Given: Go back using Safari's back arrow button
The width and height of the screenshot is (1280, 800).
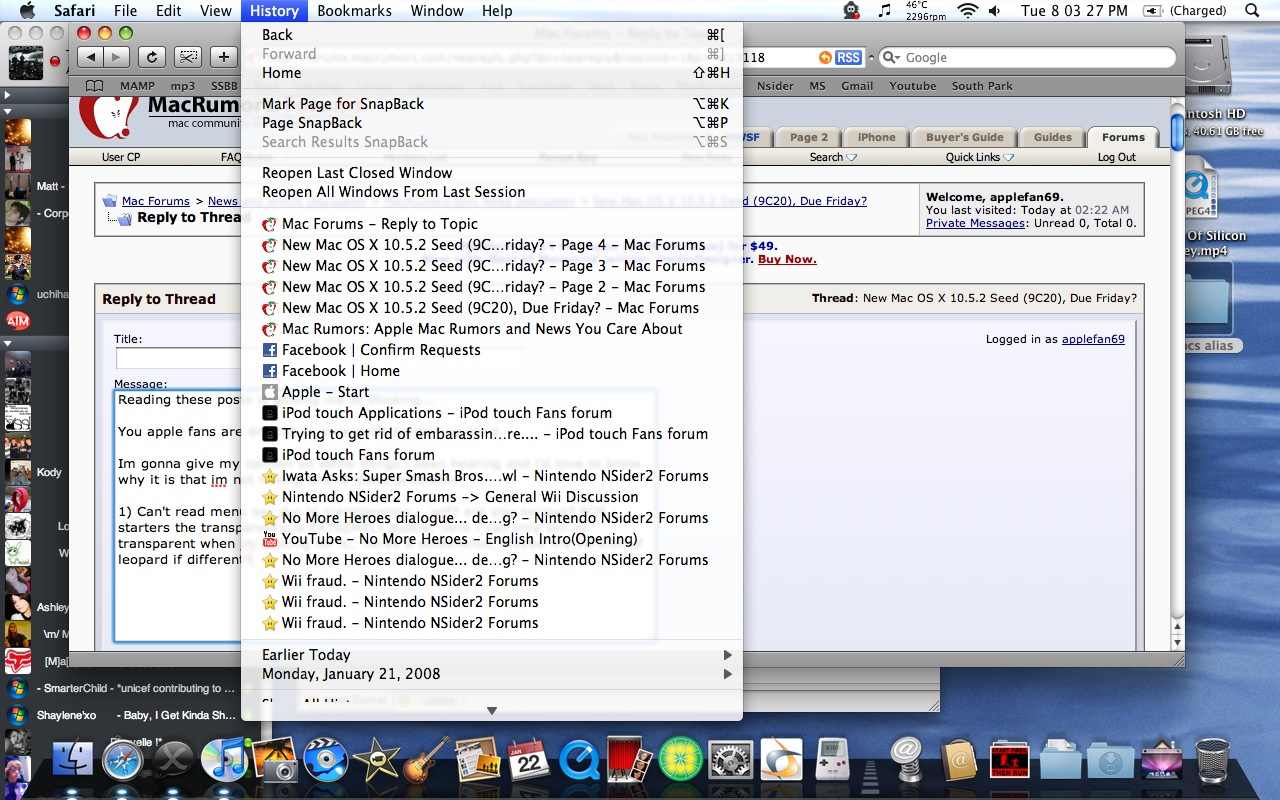Looking at the screenshot, I should [91, 57].
